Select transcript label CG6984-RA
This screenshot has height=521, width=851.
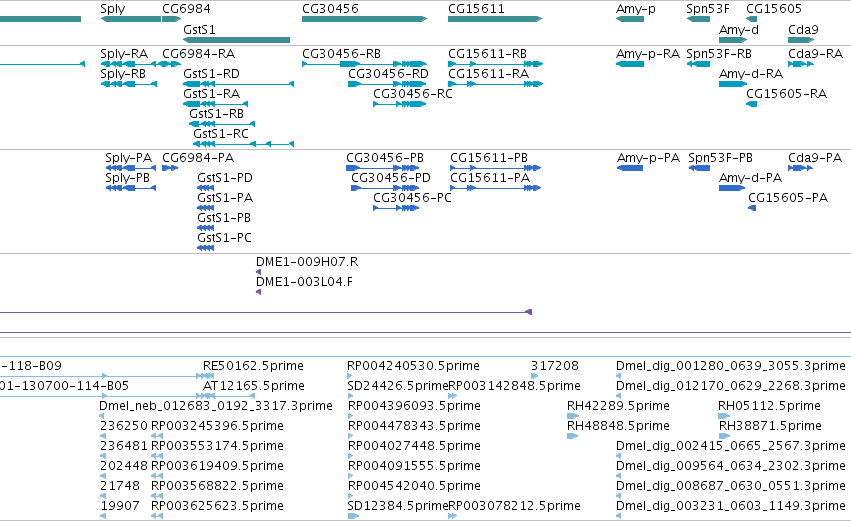click(198, 54)
